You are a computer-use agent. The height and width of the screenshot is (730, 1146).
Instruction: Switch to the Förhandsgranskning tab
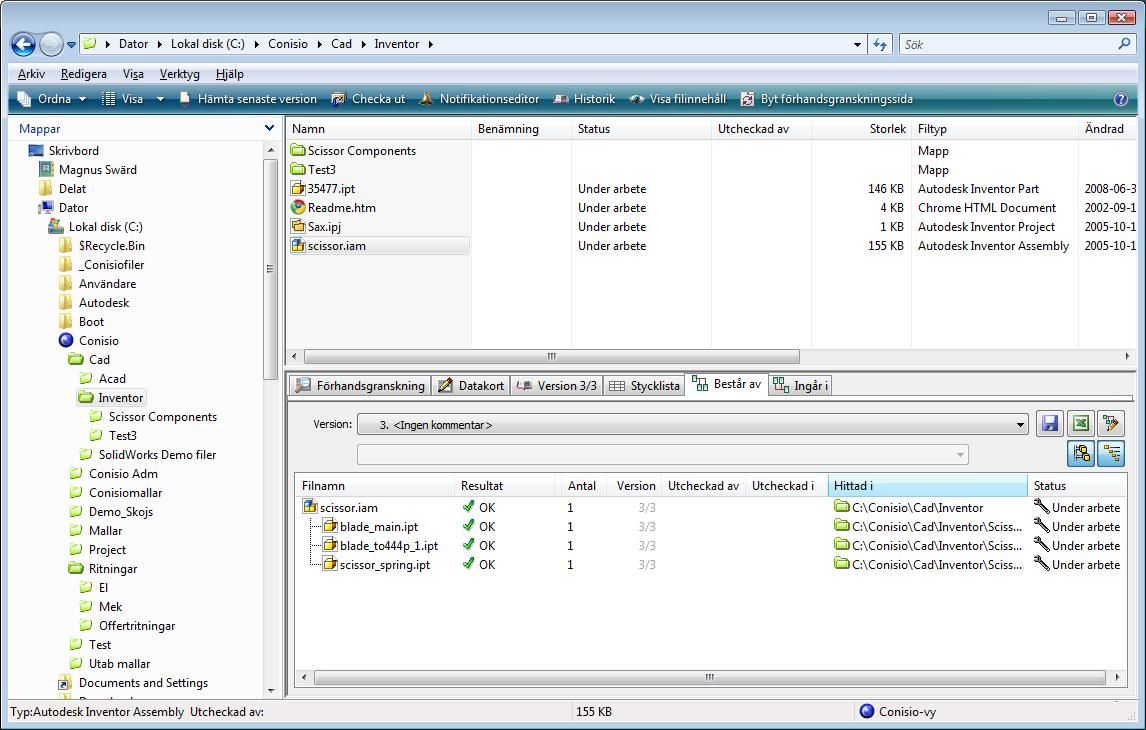point(360,385)
